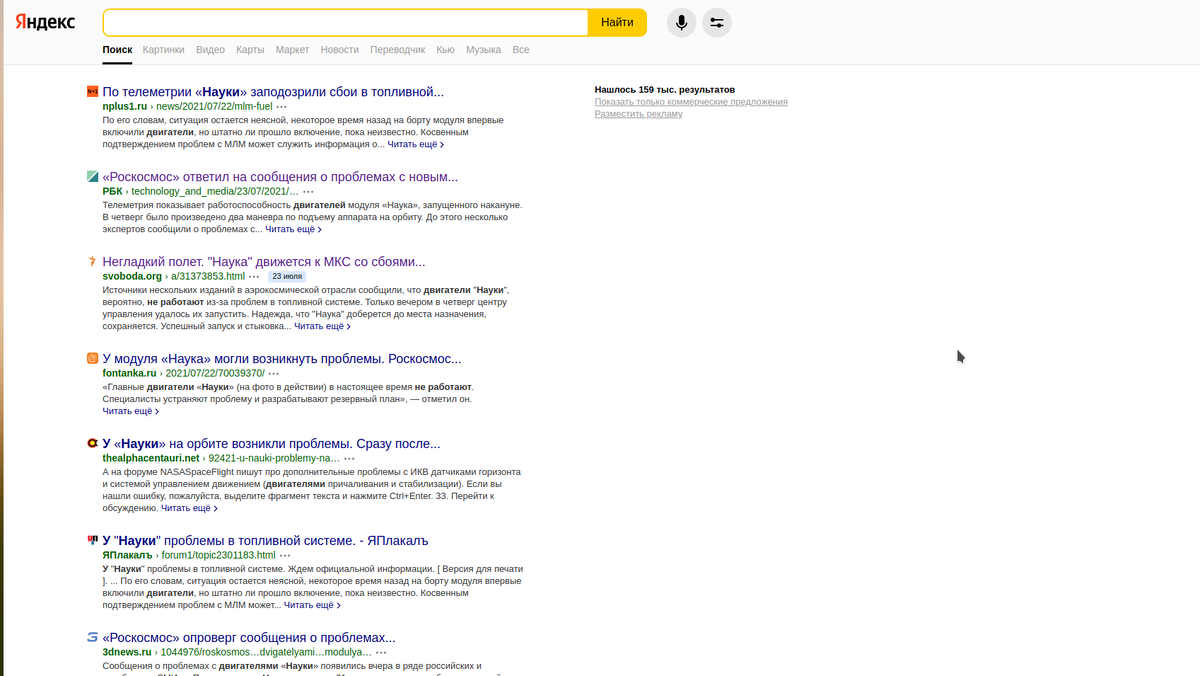Click ЯПлакалъ green domain link
The image size is (1200, 676).
click(128, 555)
